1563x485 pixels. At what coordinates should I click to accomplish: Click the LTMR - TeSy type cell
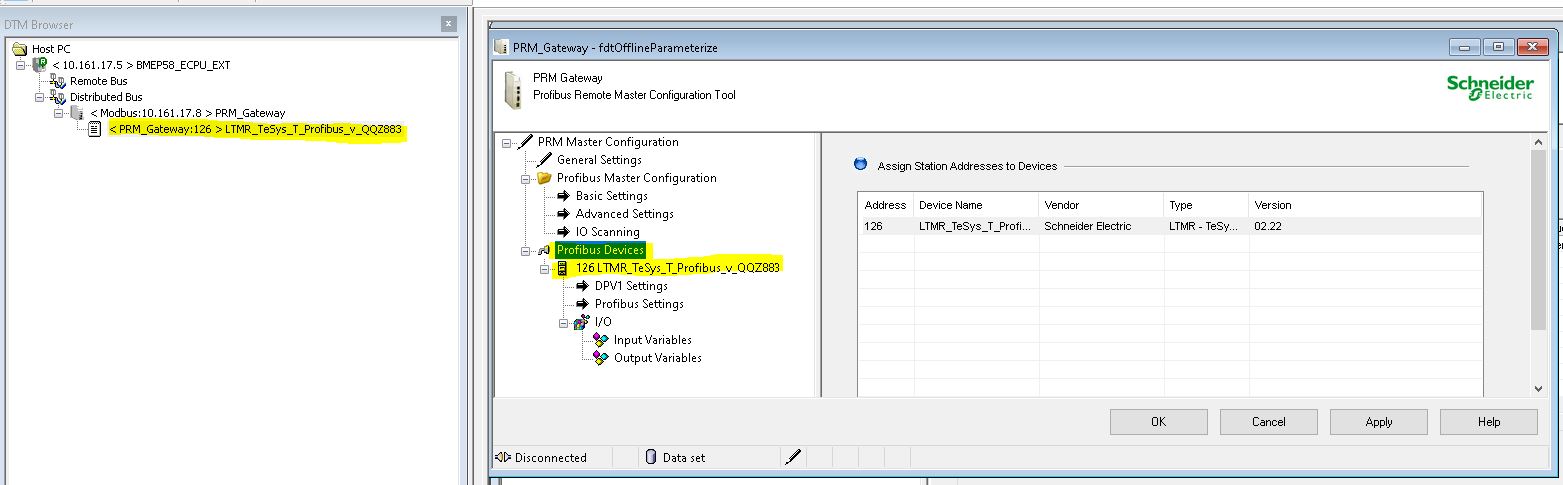[x=1207, y=226]
